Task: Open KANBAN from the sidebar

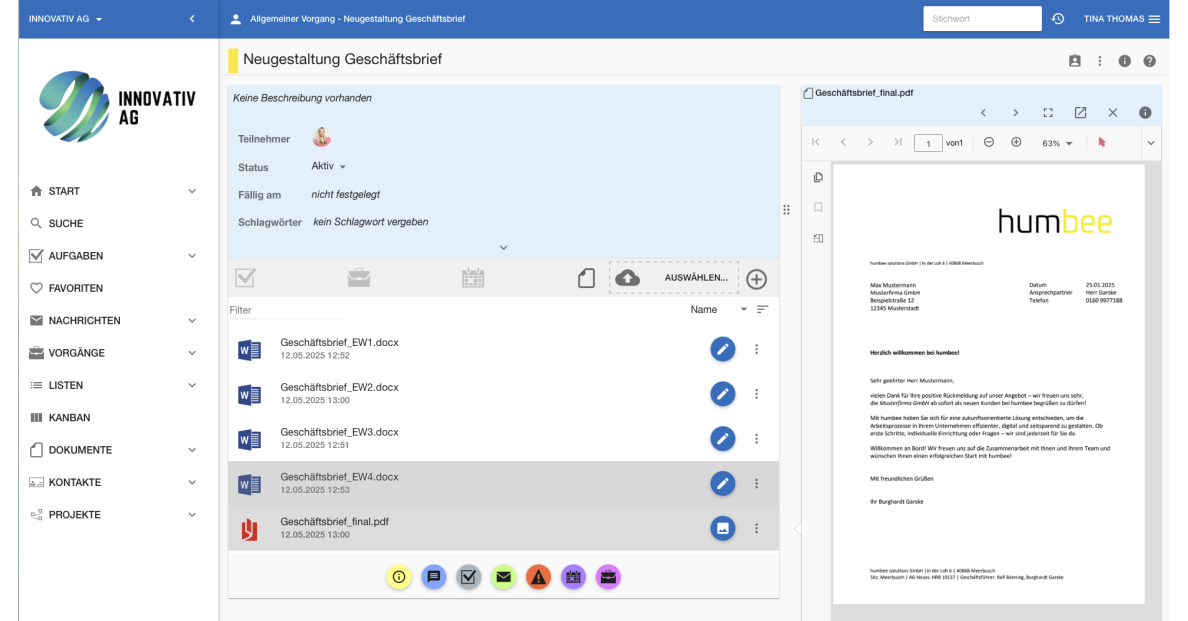Action: pyautogui.click(x=70, y=418)
